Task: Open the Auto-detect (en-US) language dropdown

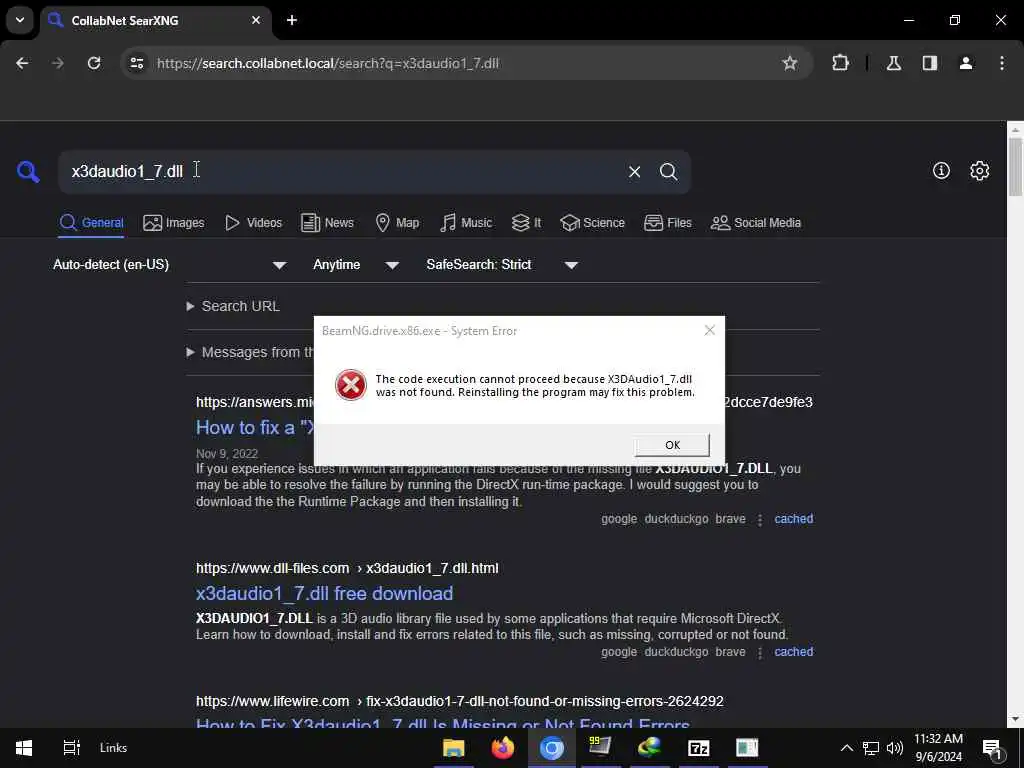Action: (x=170, y=264)
